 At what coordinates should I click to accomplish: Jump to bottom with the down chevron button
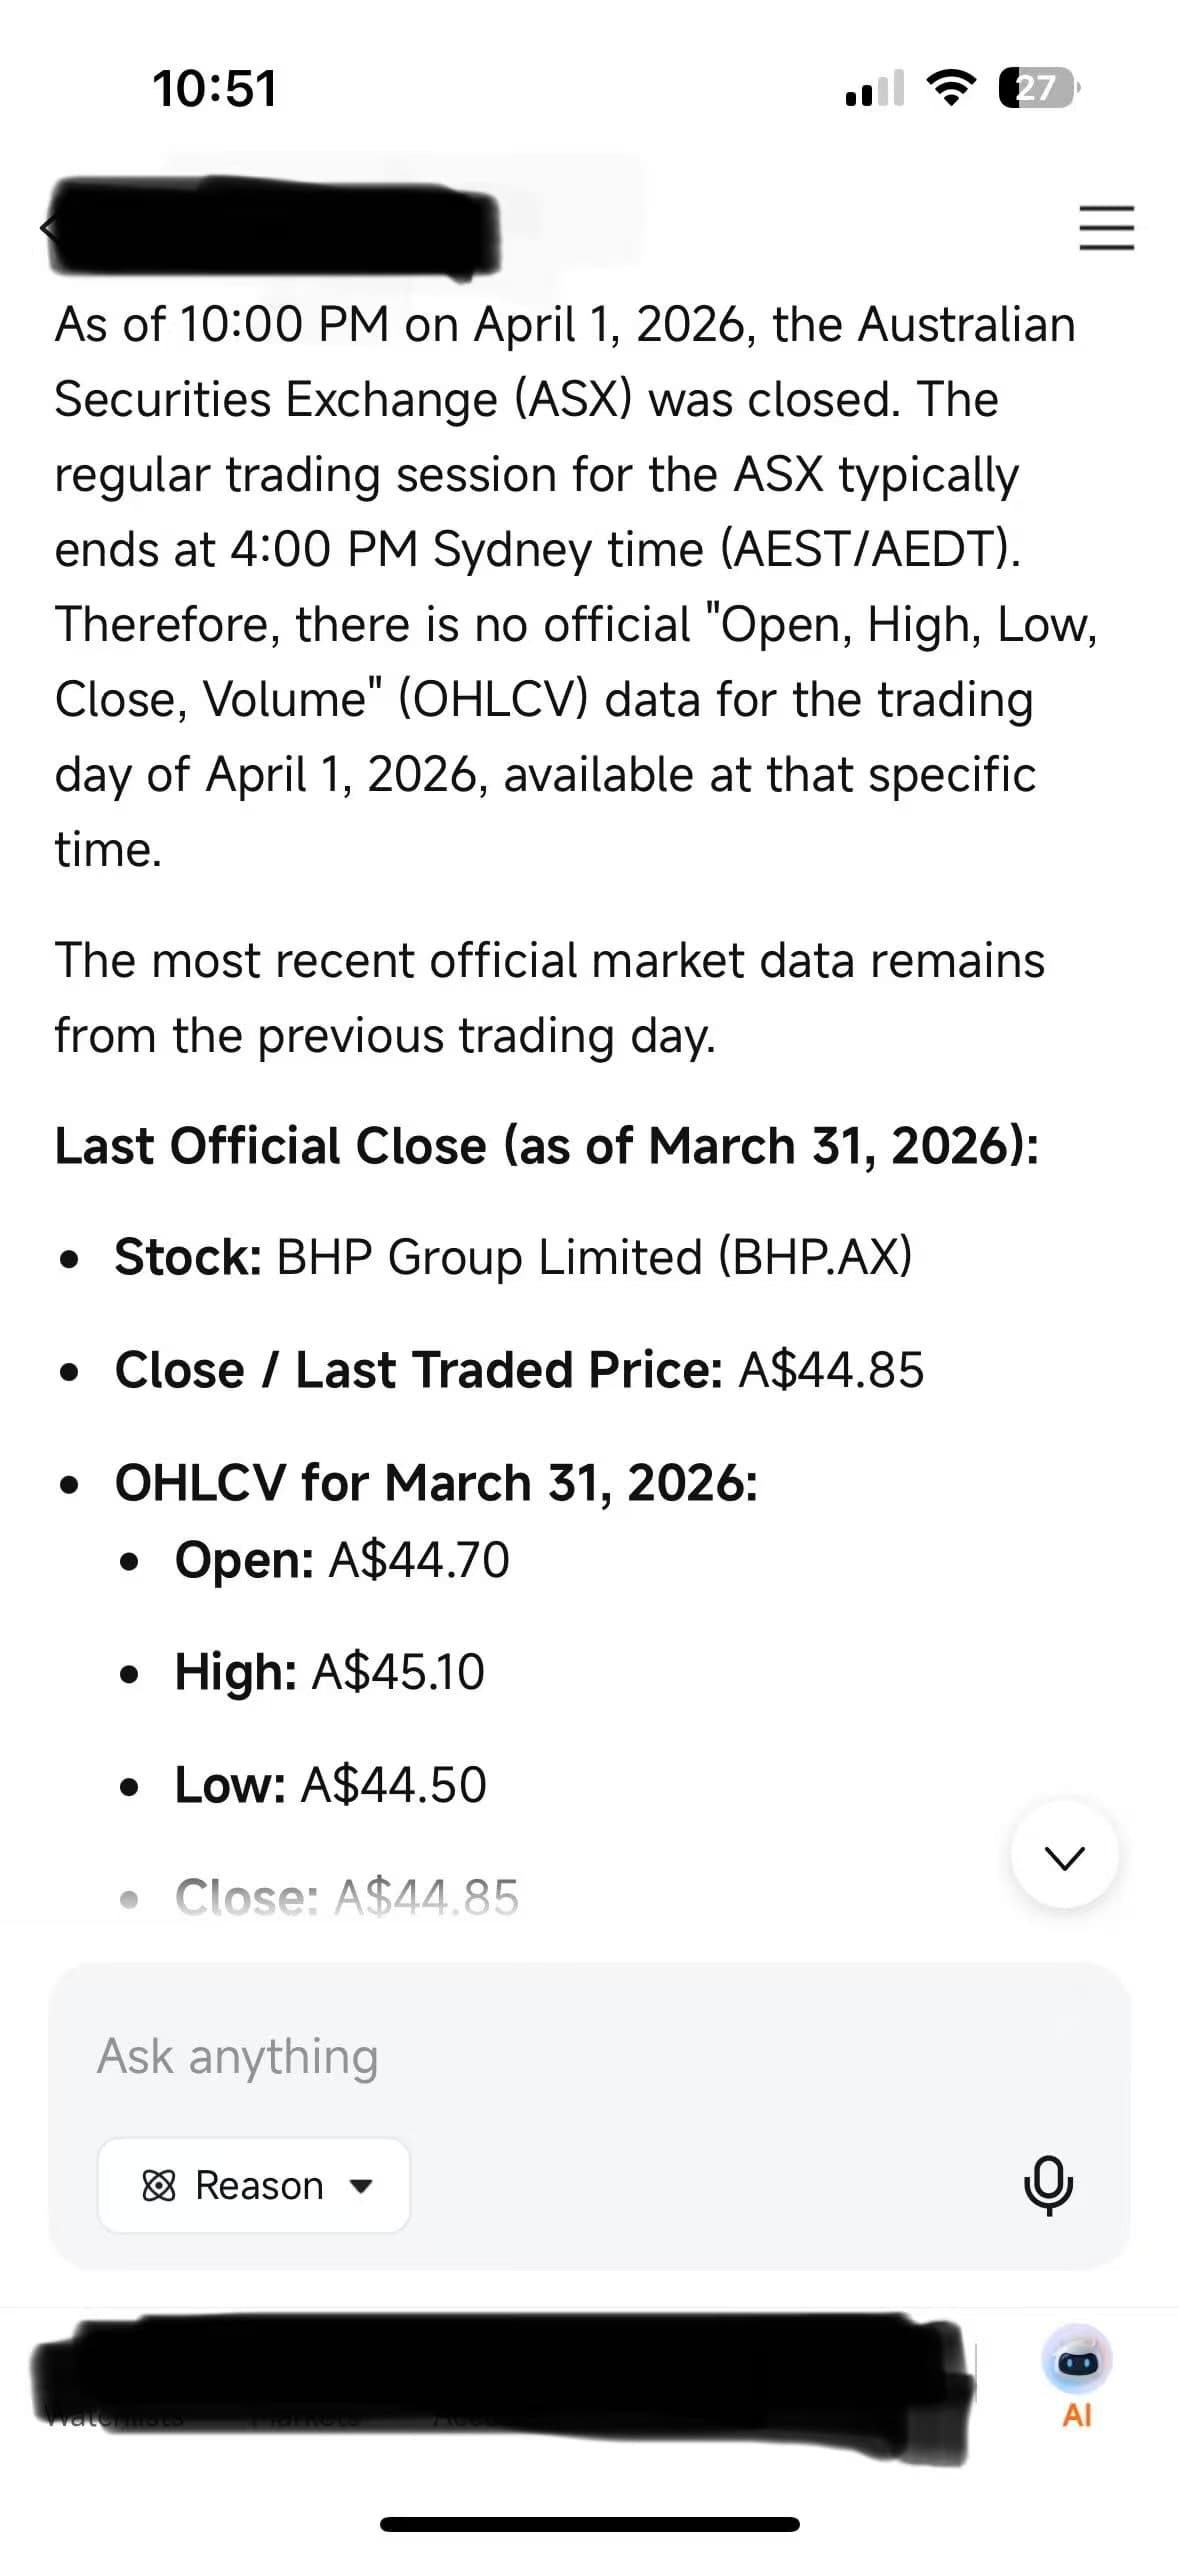tap(1064, 1858)
